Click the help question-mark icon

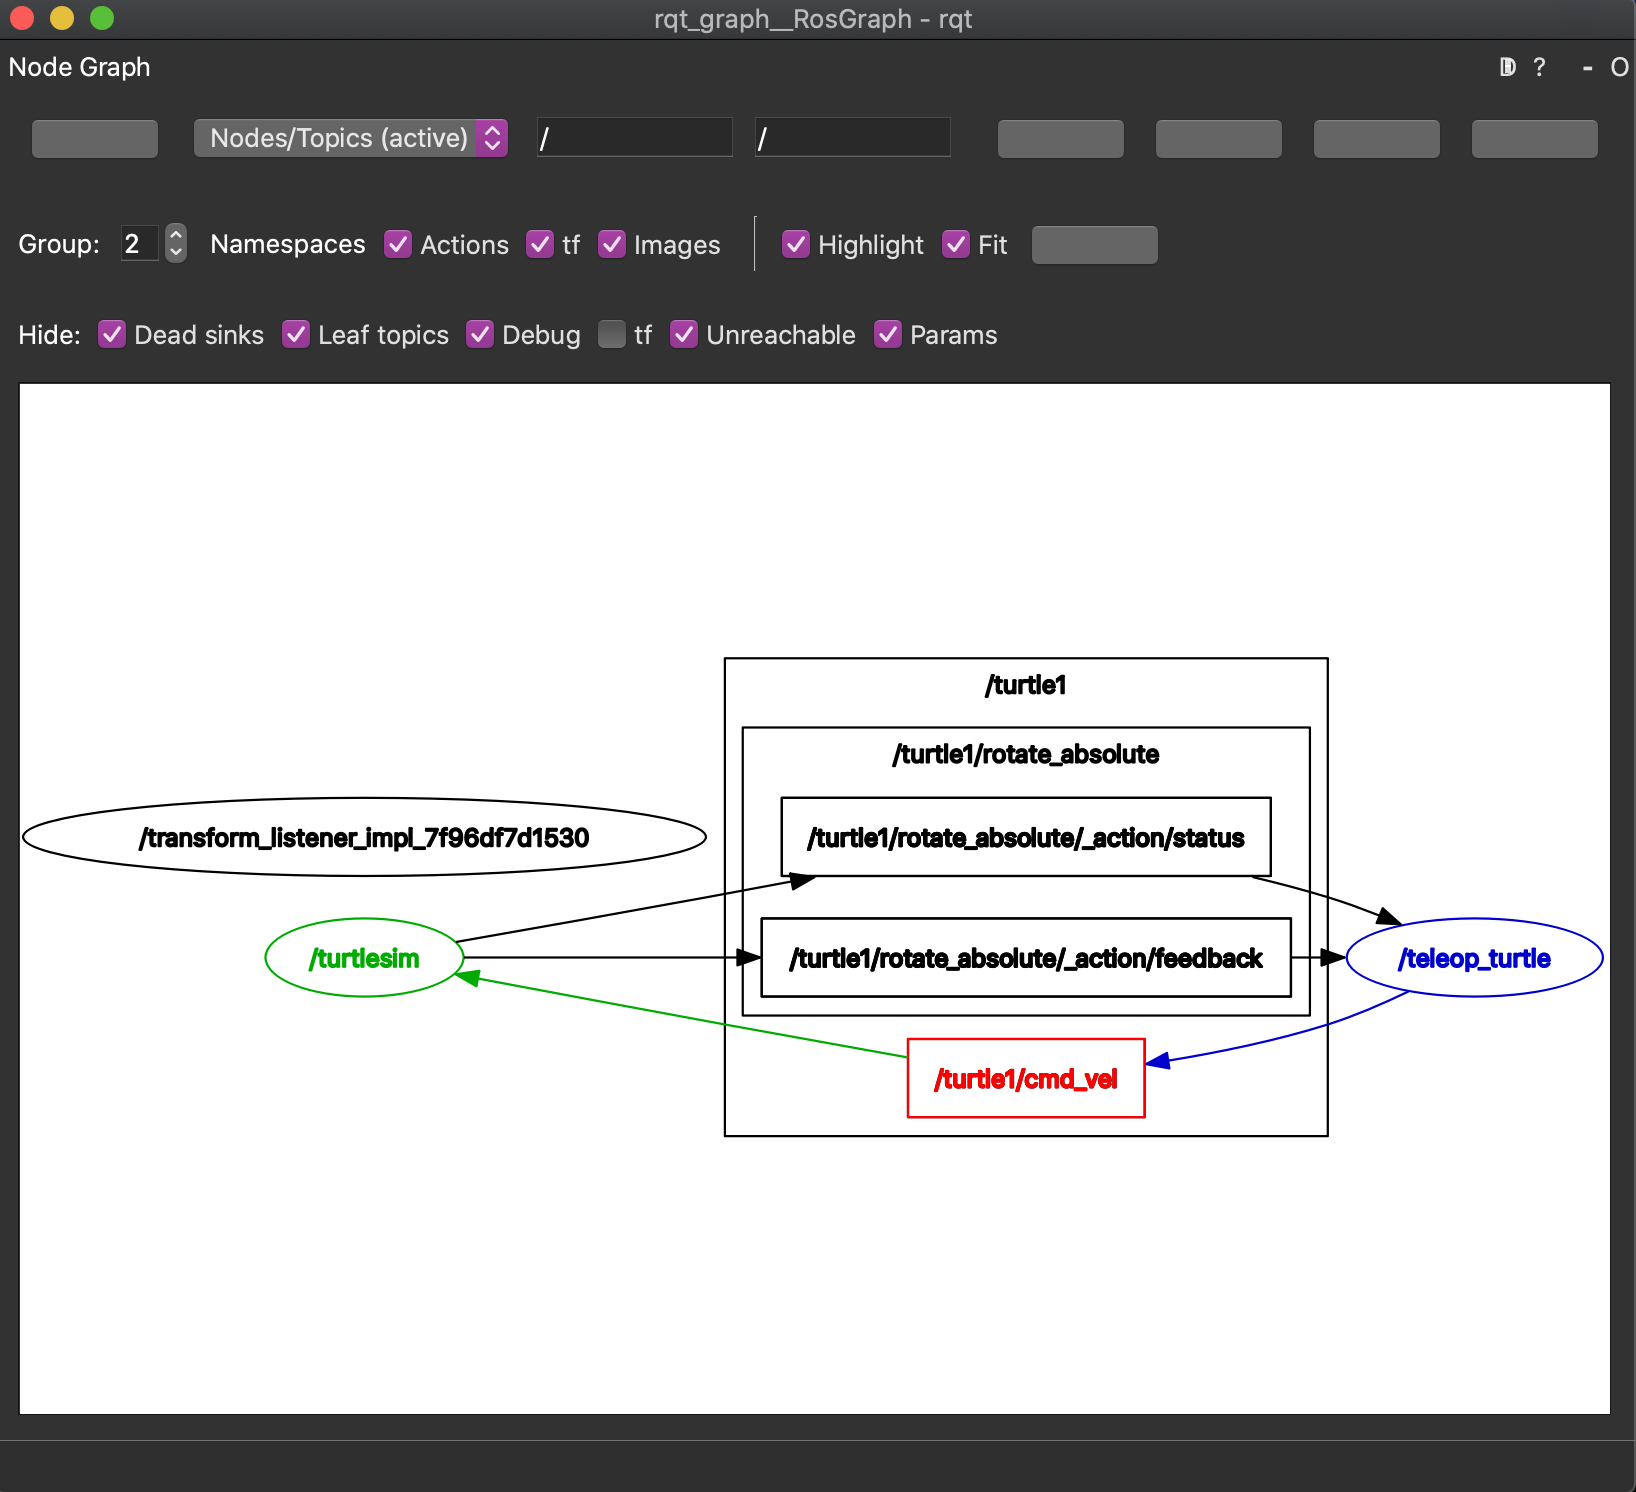point(1538,67)
